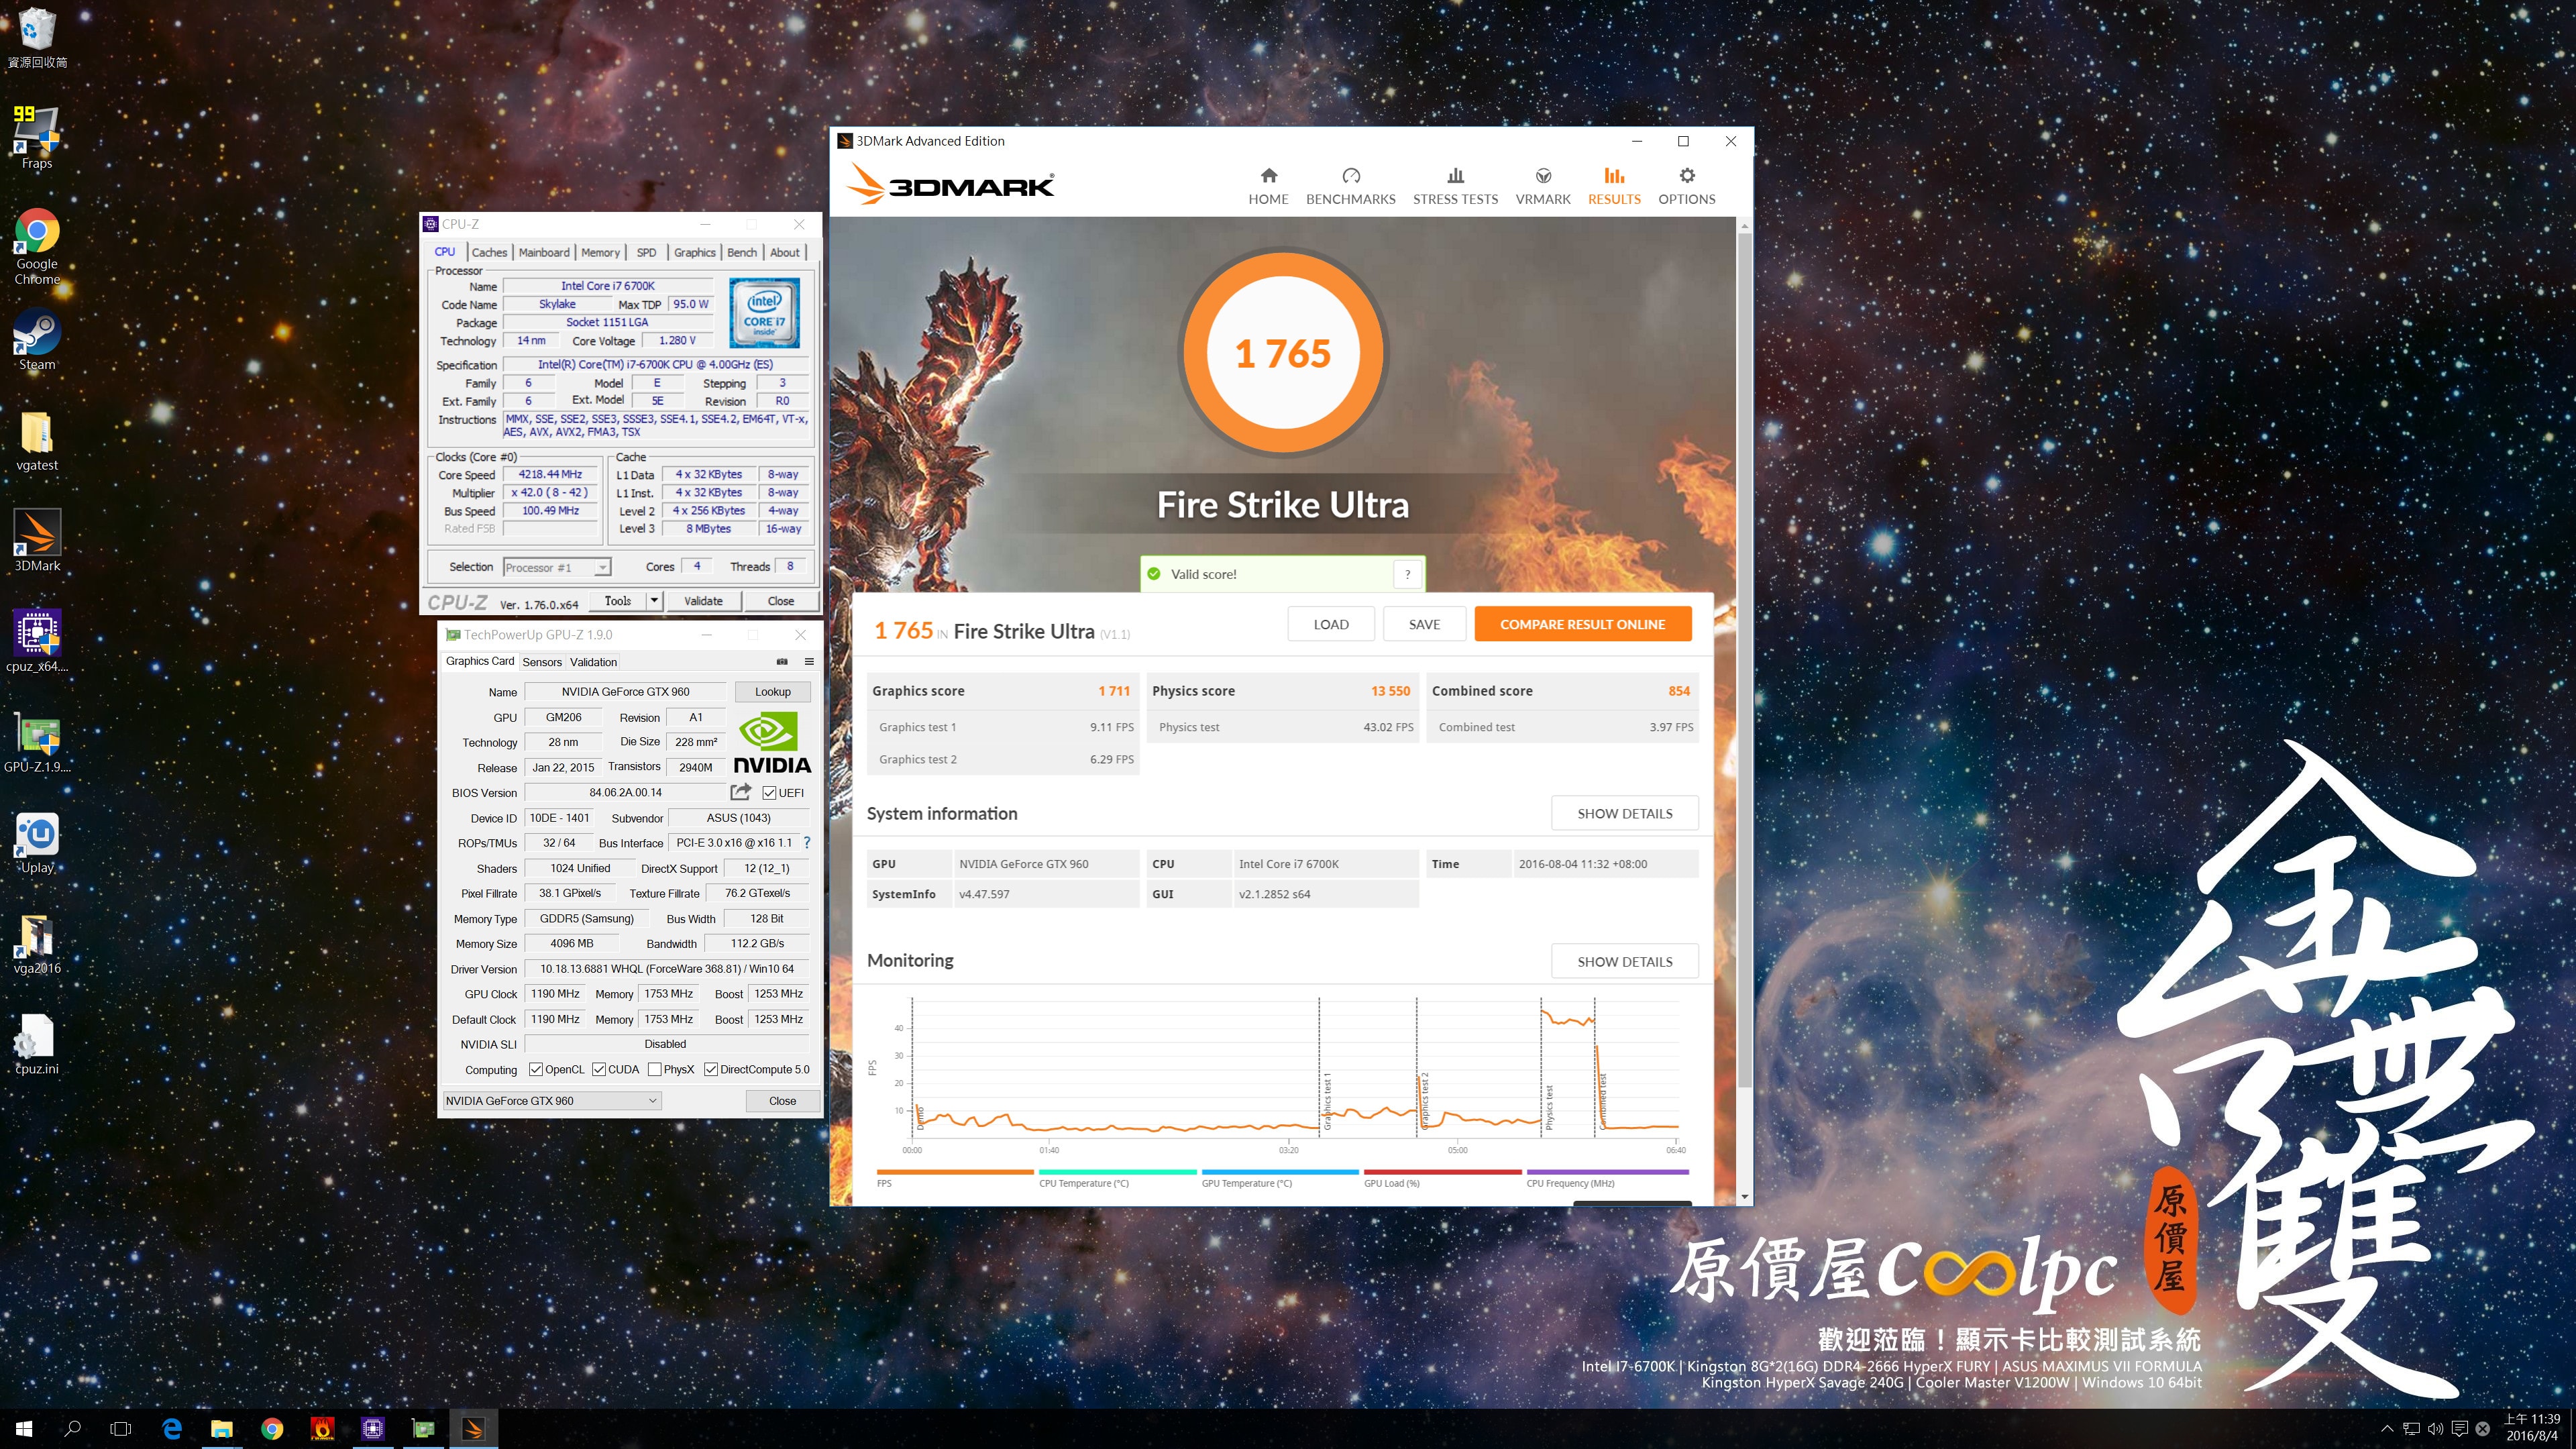Toggle the OpenCL checkbox in GPU-Z
Image resolution: width=2576 pixels, height=1449 pixels.
(x=536, y=1069)
